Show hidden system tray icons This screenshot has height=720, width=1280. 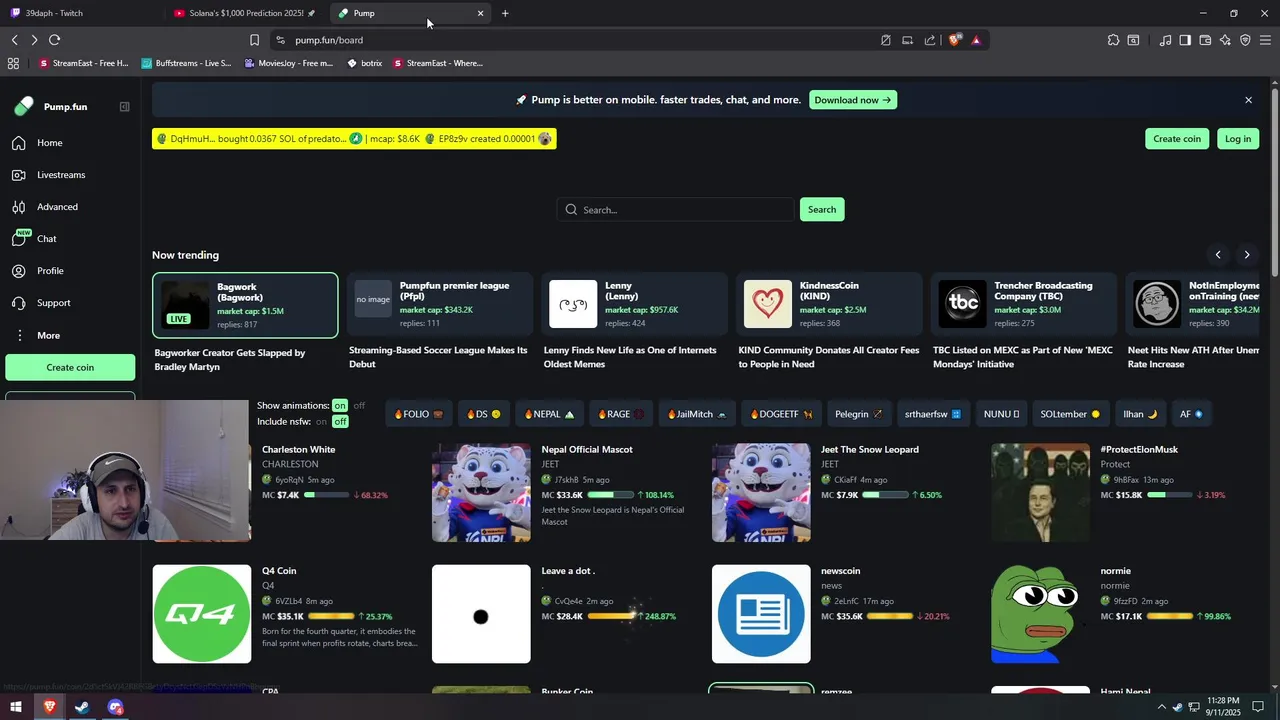coord(1161,707)
